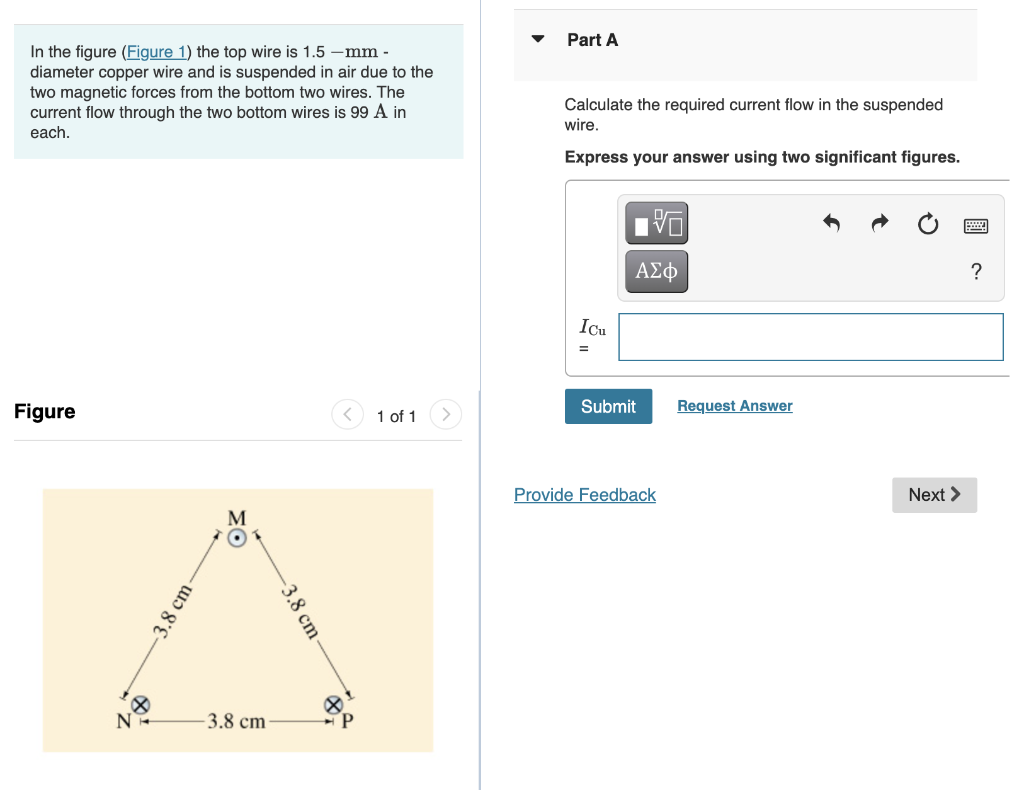
Task: Go to next figure arrow
Action: pos(445,414)
